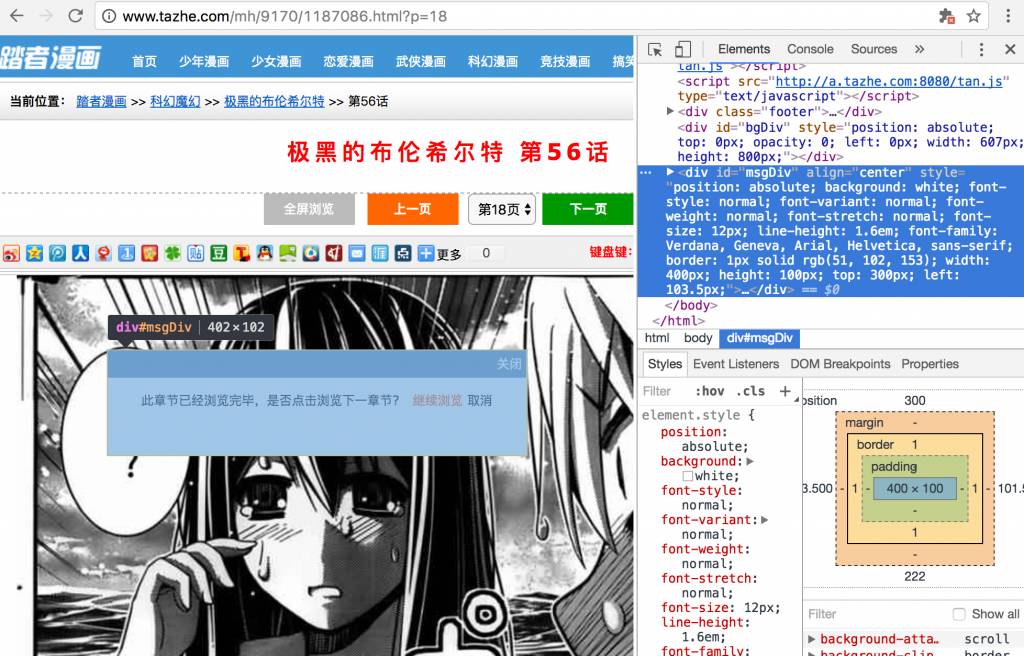Open the 少女漫画 navigation item

coord(276,61)
